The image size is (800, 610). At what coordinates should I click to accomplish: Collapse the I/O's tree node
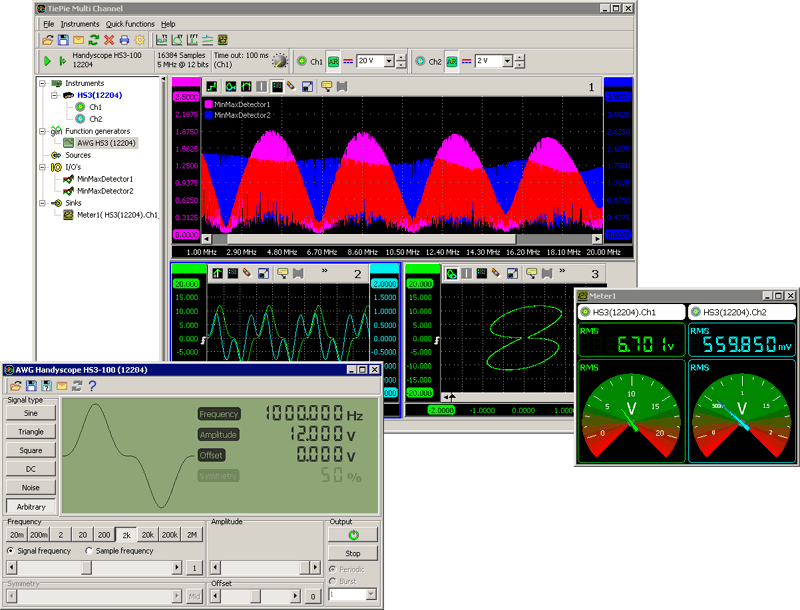click(x=43, y=167)
